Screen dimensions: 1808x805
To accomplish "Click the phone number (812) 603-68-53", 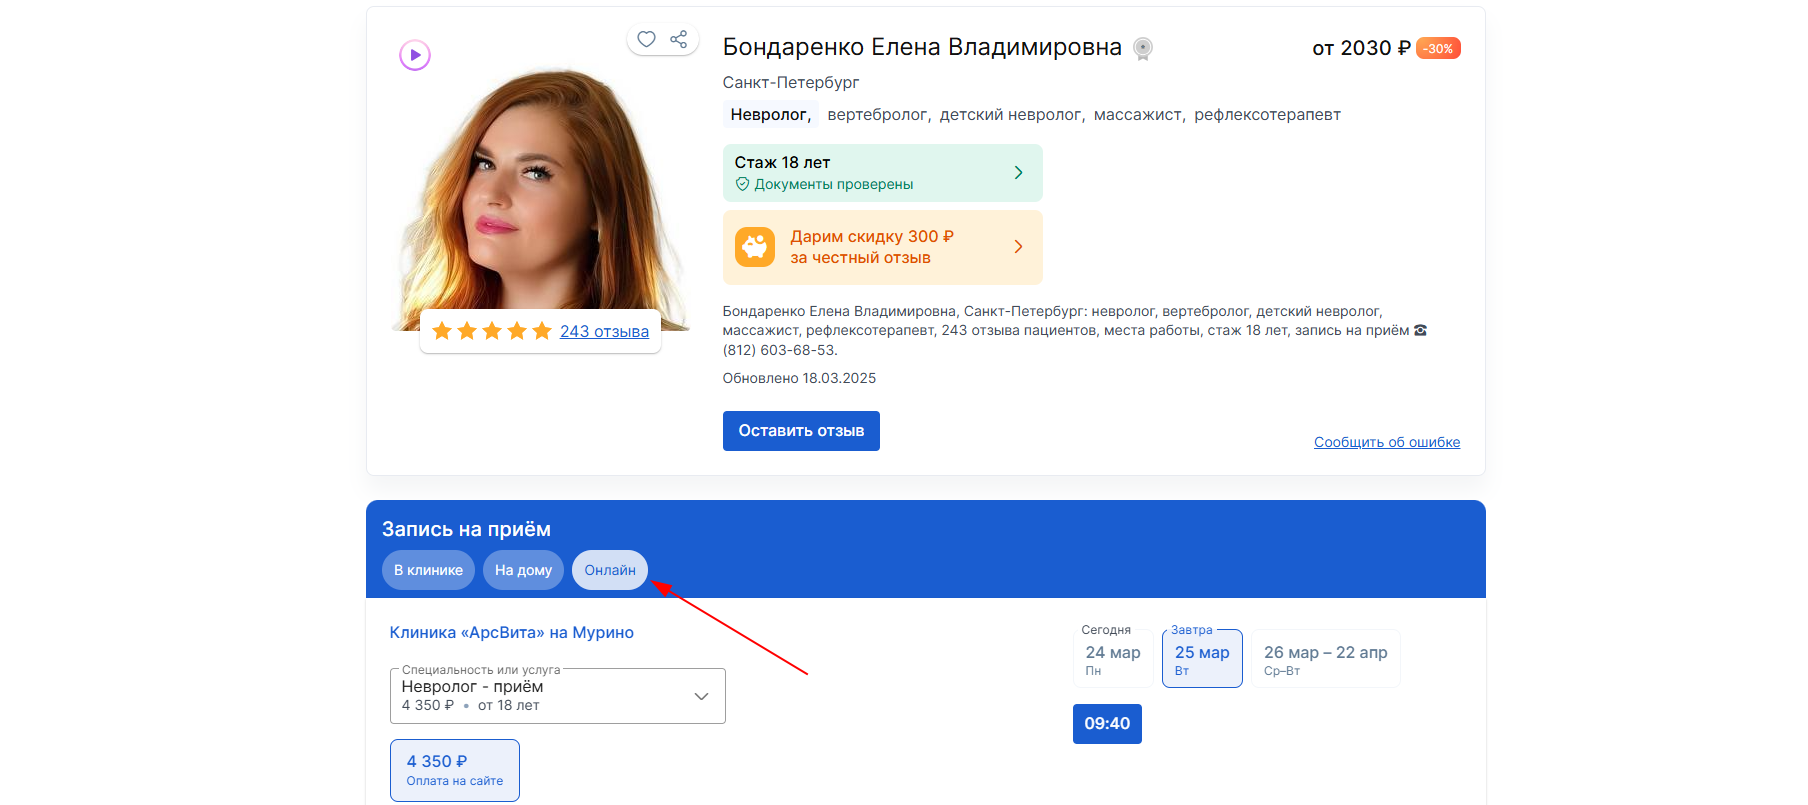I will pyautogui.click(x=779, y=350).
